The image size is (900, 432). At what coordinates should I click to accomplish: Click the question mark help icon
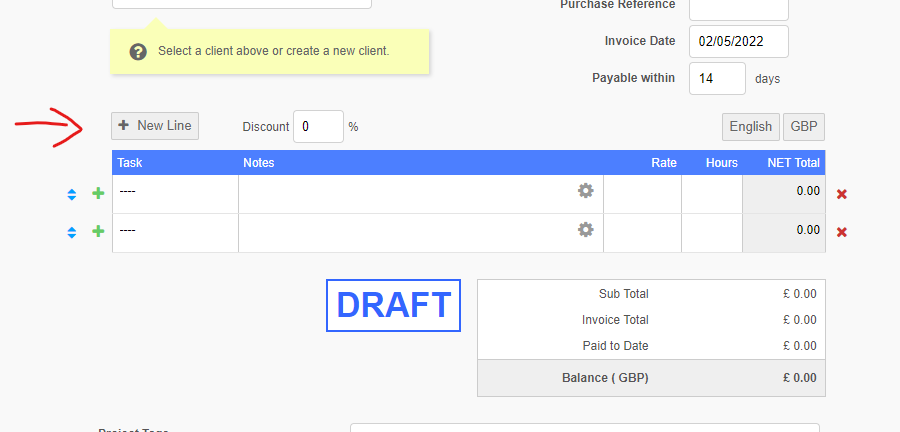139,51
